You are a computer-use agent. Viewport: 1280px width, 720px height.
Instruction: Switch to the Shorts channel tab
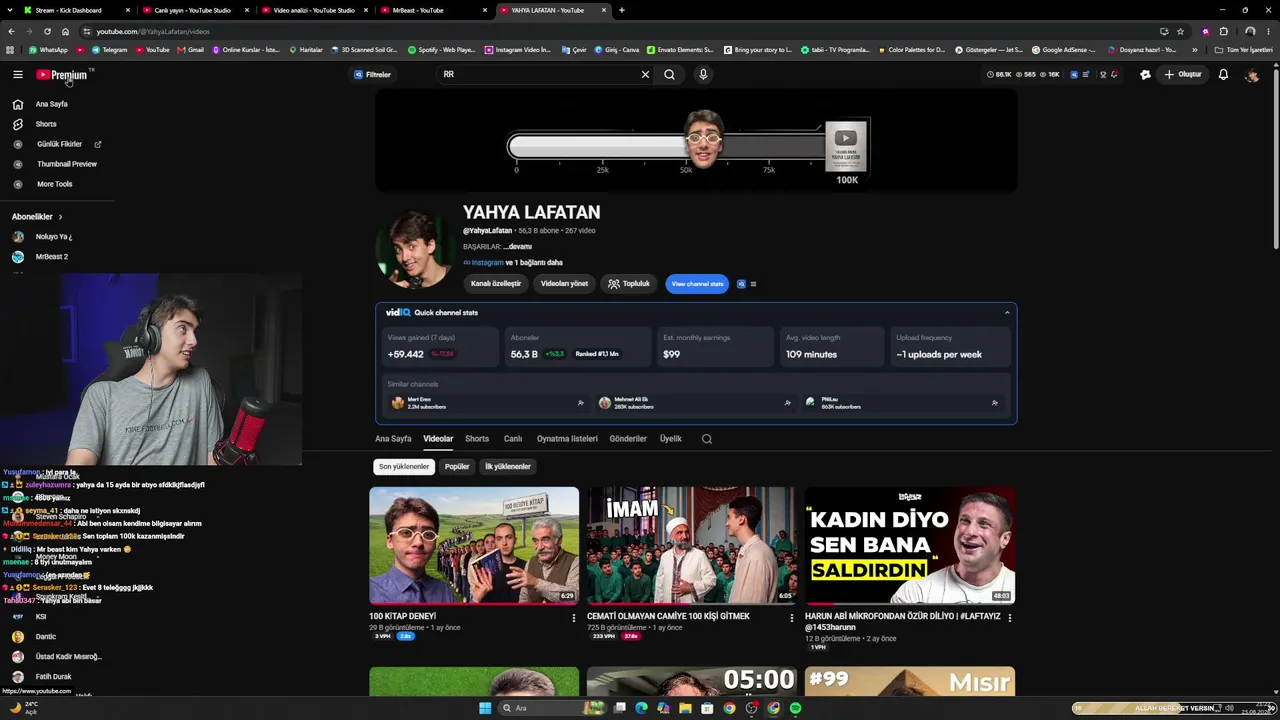click(477, 439)
